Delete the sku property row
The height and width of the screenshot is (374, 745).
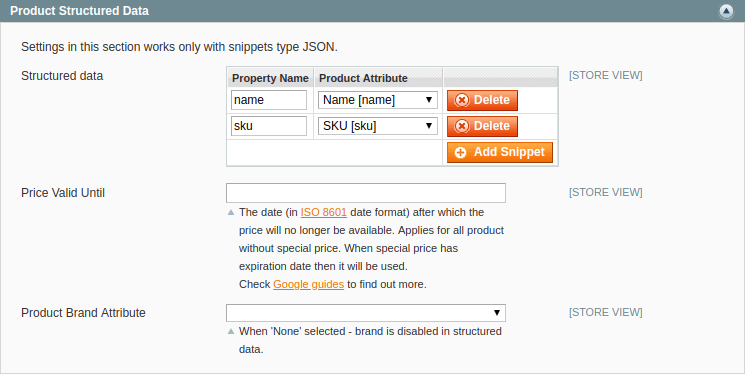click(482, 126)
